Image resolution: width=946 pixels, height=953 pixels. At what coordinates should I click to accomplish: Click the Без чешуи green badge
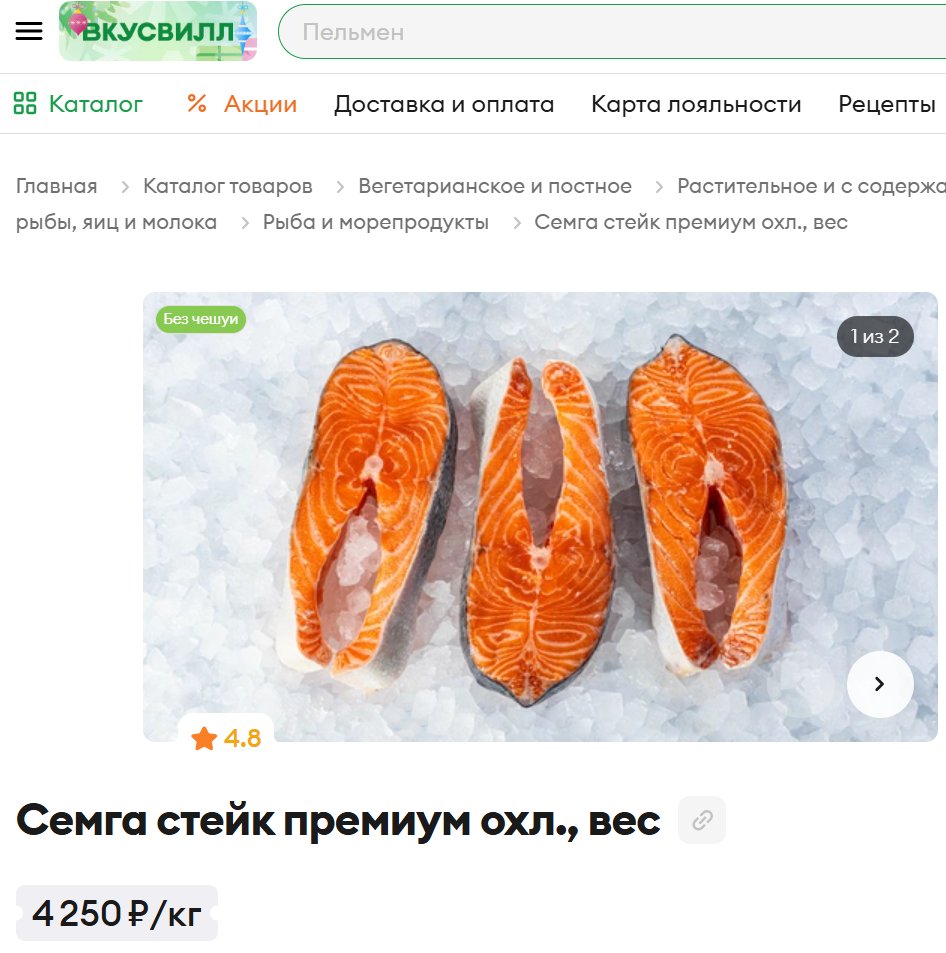(201, 319)
